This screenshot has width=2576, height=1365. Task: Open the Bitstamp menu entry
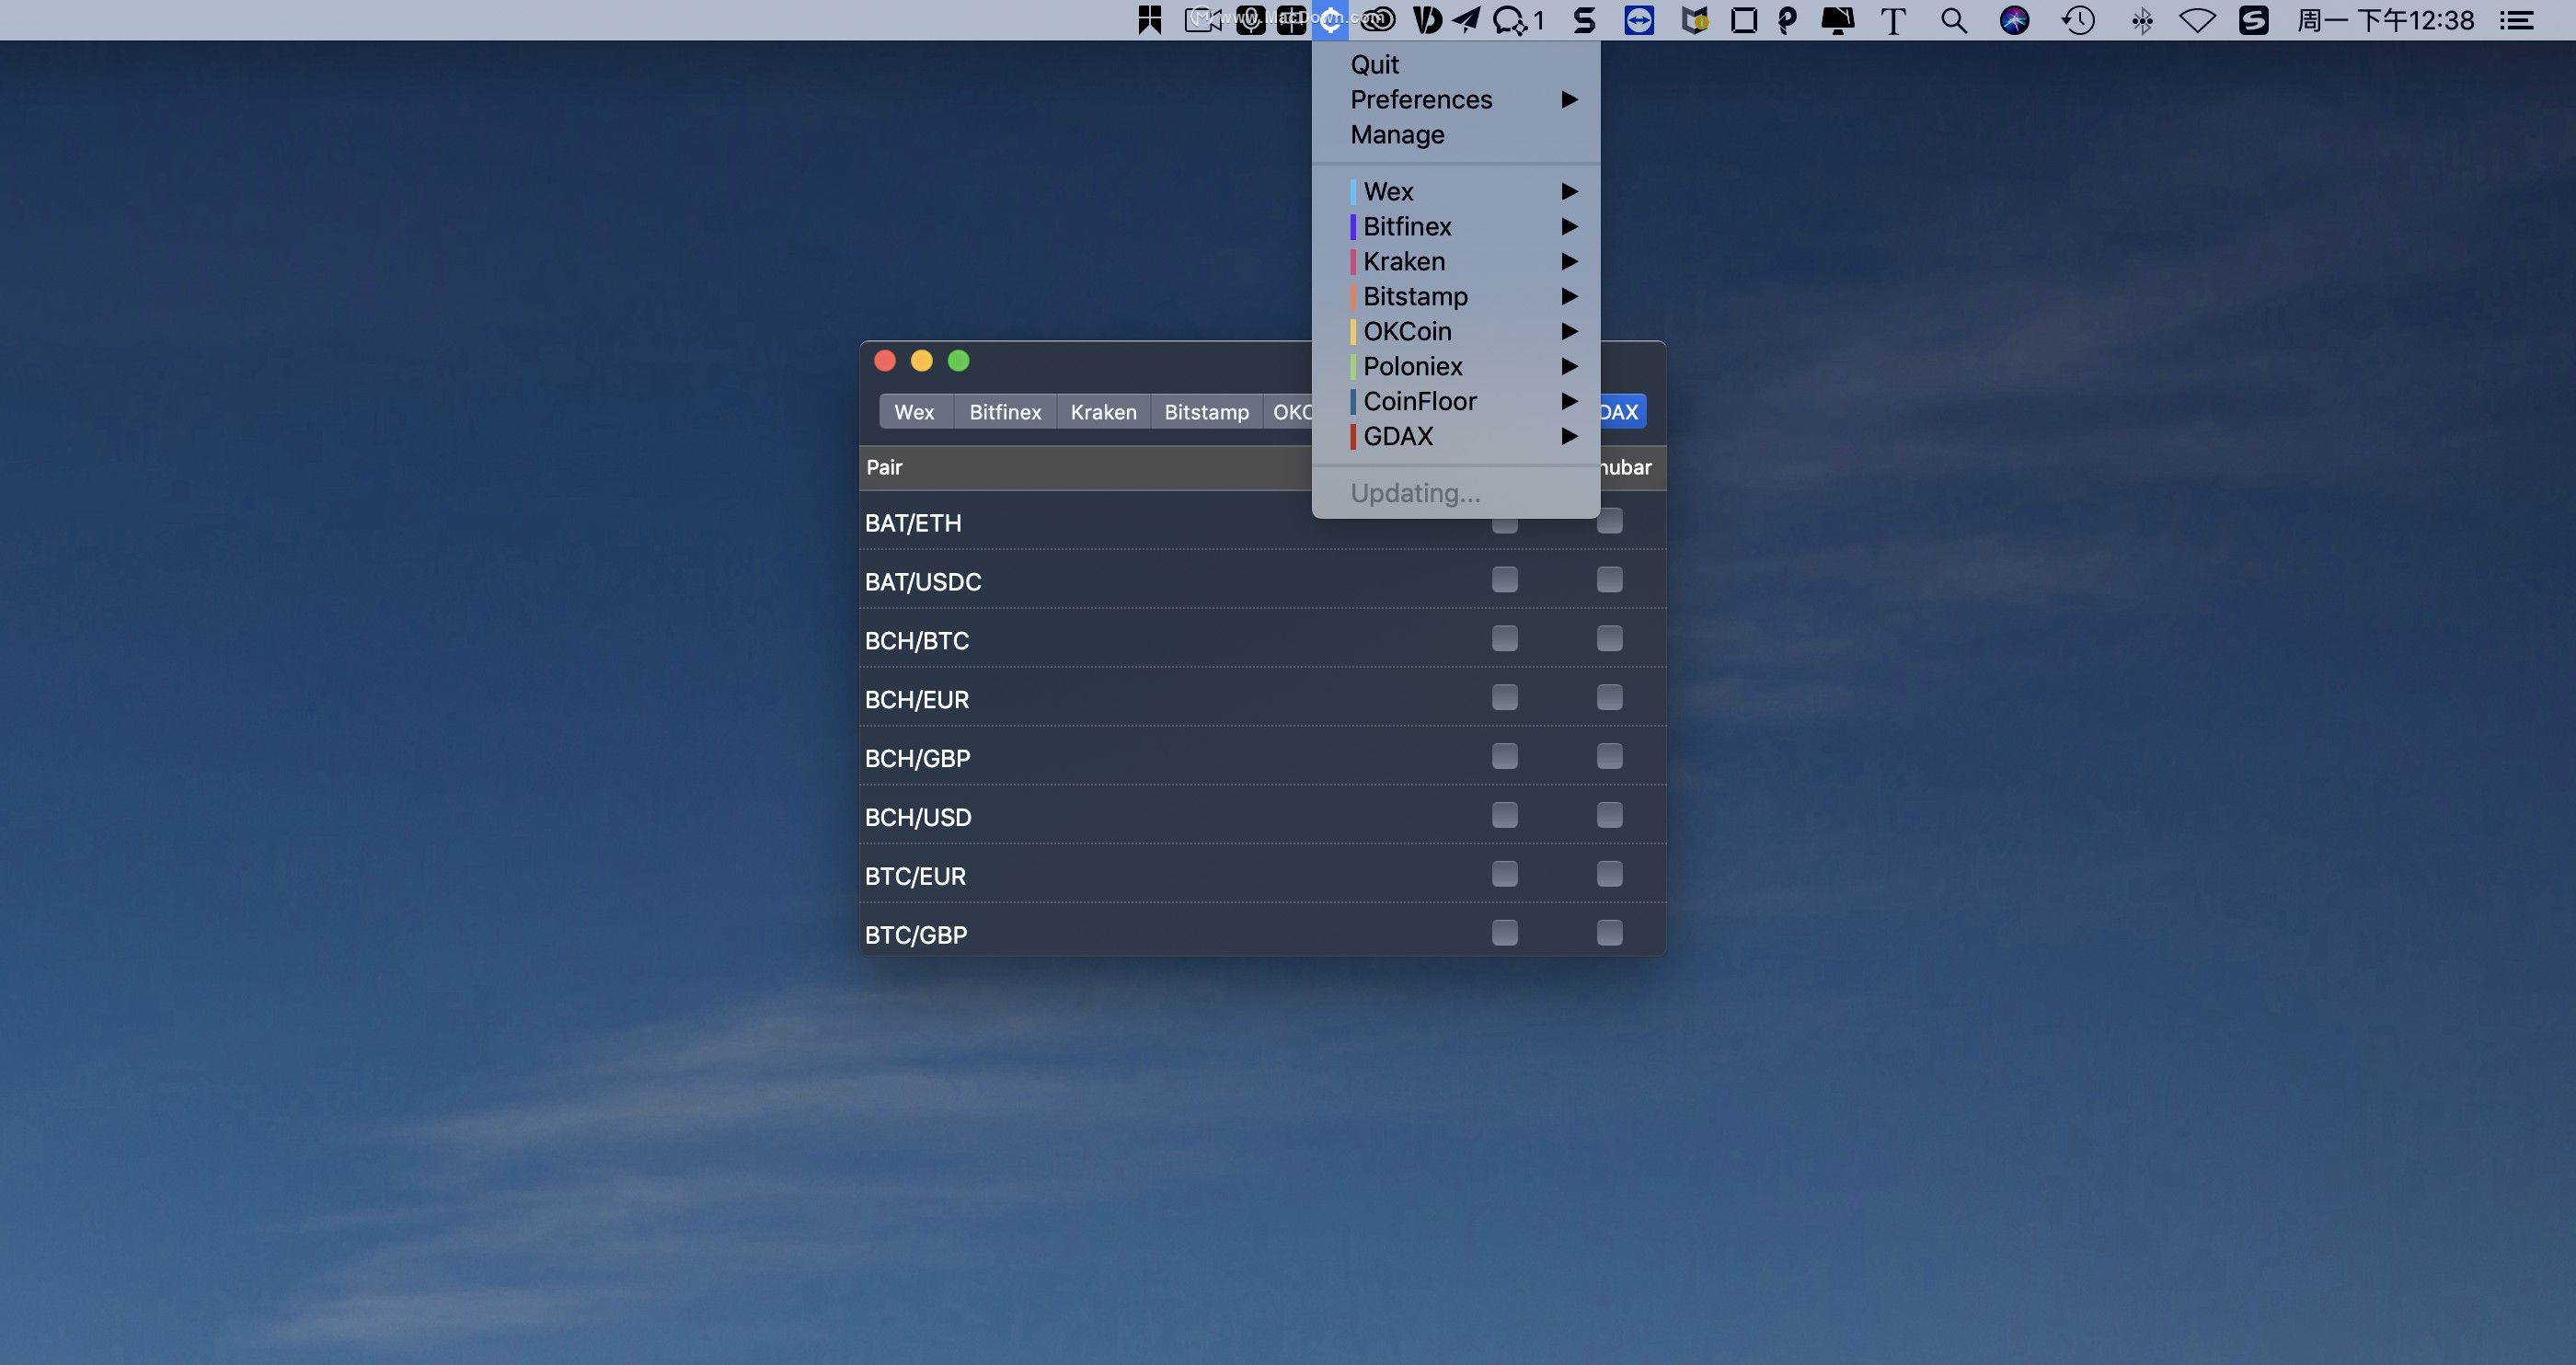click(x=1456, y=297)
